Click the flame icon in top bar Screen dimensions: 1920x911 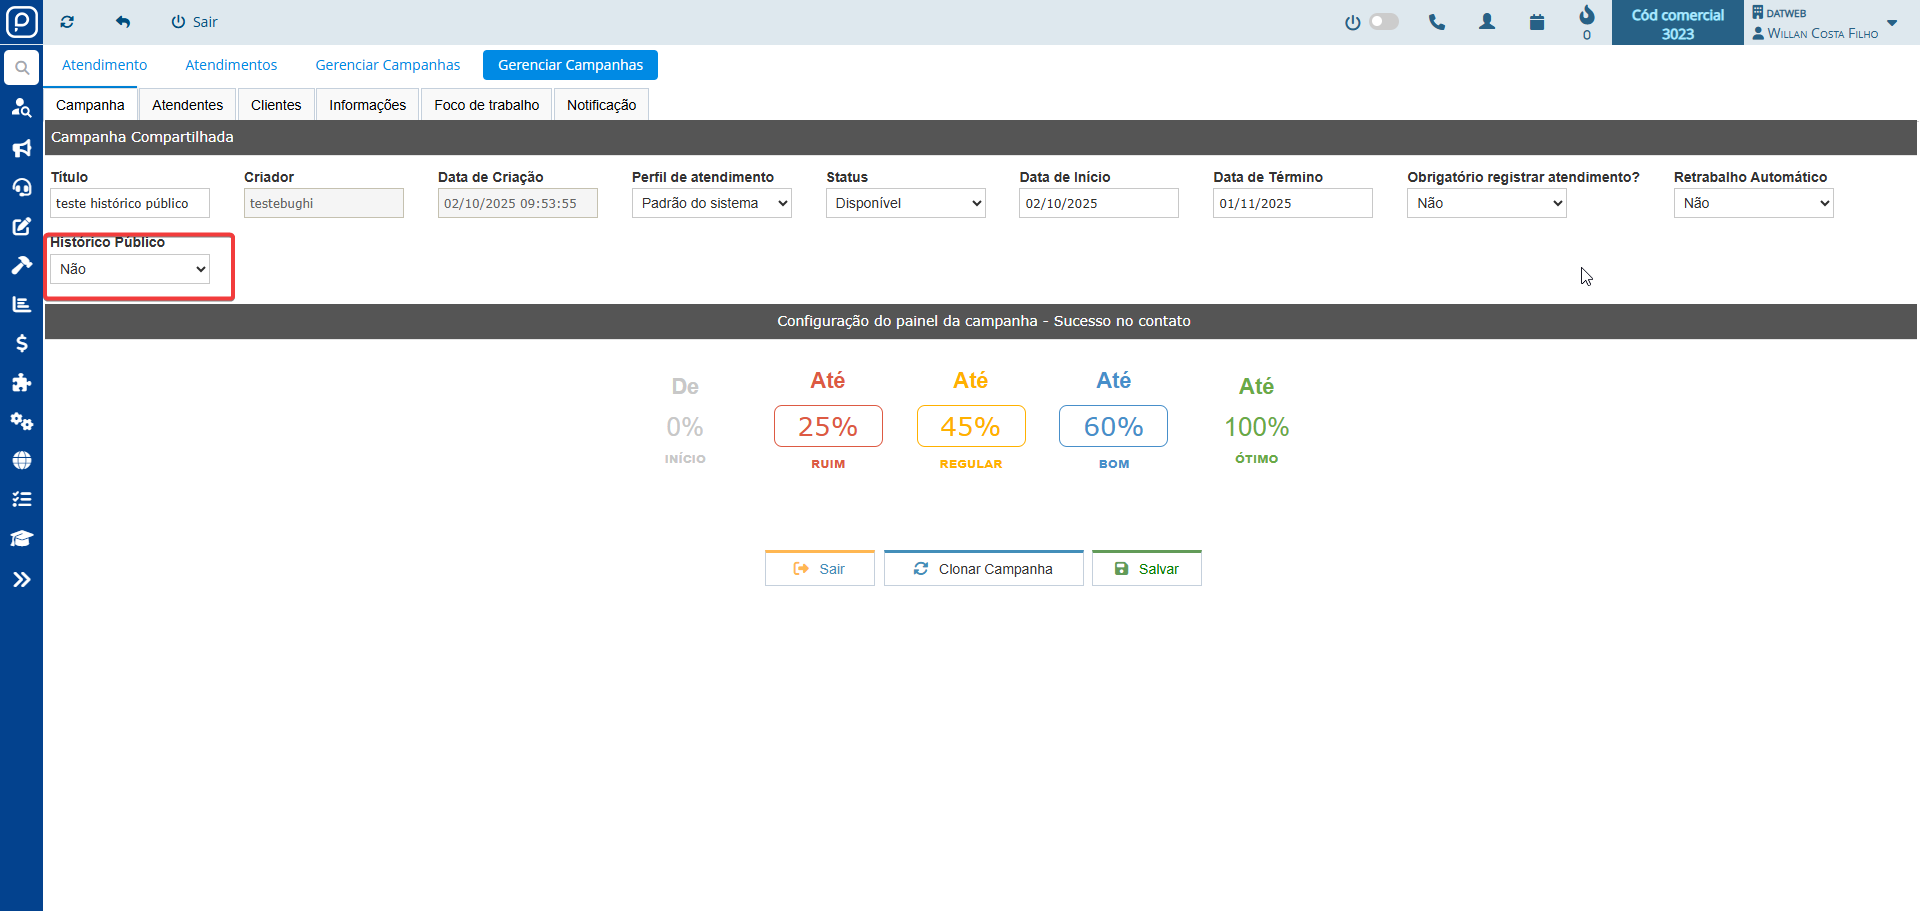click(x=1586, y=16)
